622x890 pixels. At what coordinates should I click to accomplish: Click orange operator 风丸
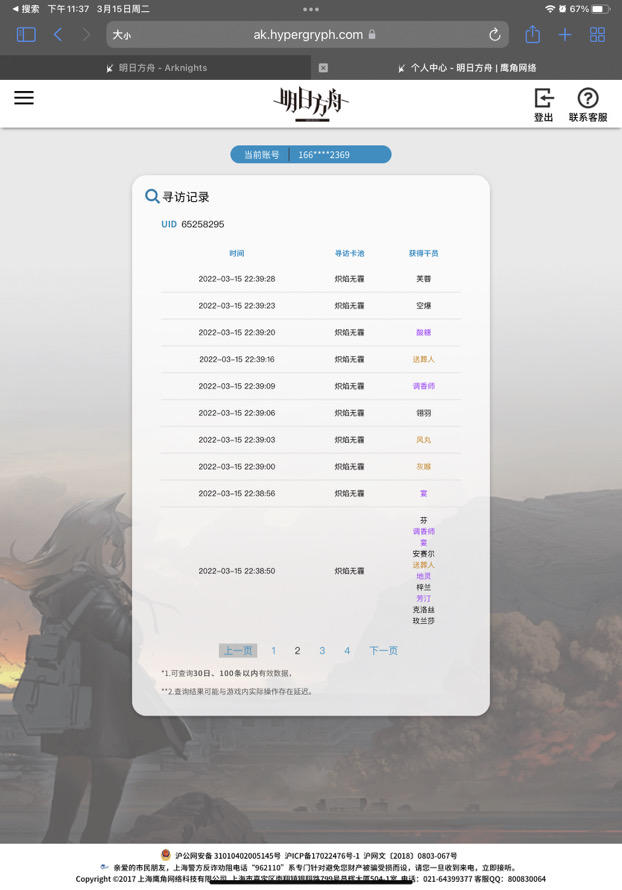point(423,440)
